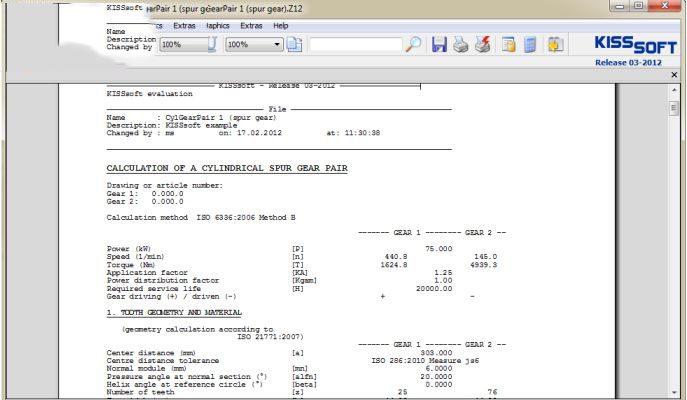Save the report with floppy icon

coord(439,44)
